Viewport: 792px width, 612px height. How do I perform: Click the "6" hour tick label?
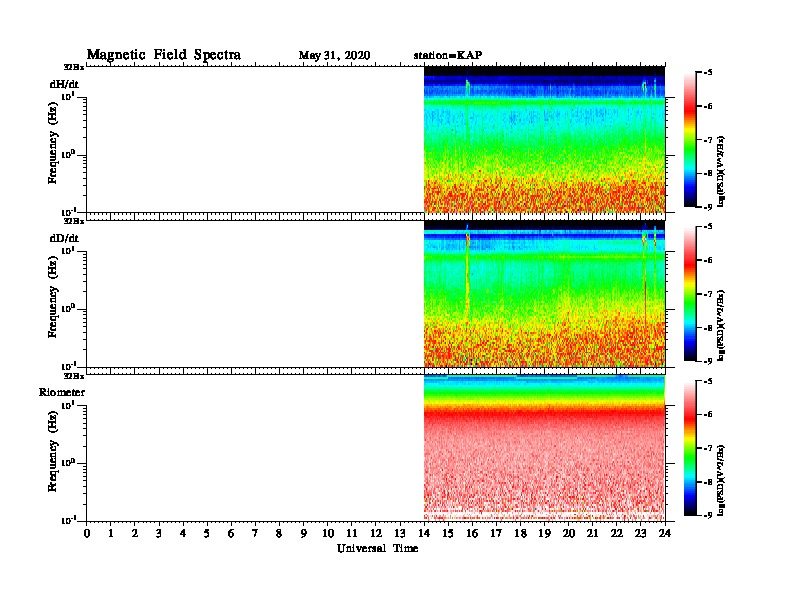point(231,533)
